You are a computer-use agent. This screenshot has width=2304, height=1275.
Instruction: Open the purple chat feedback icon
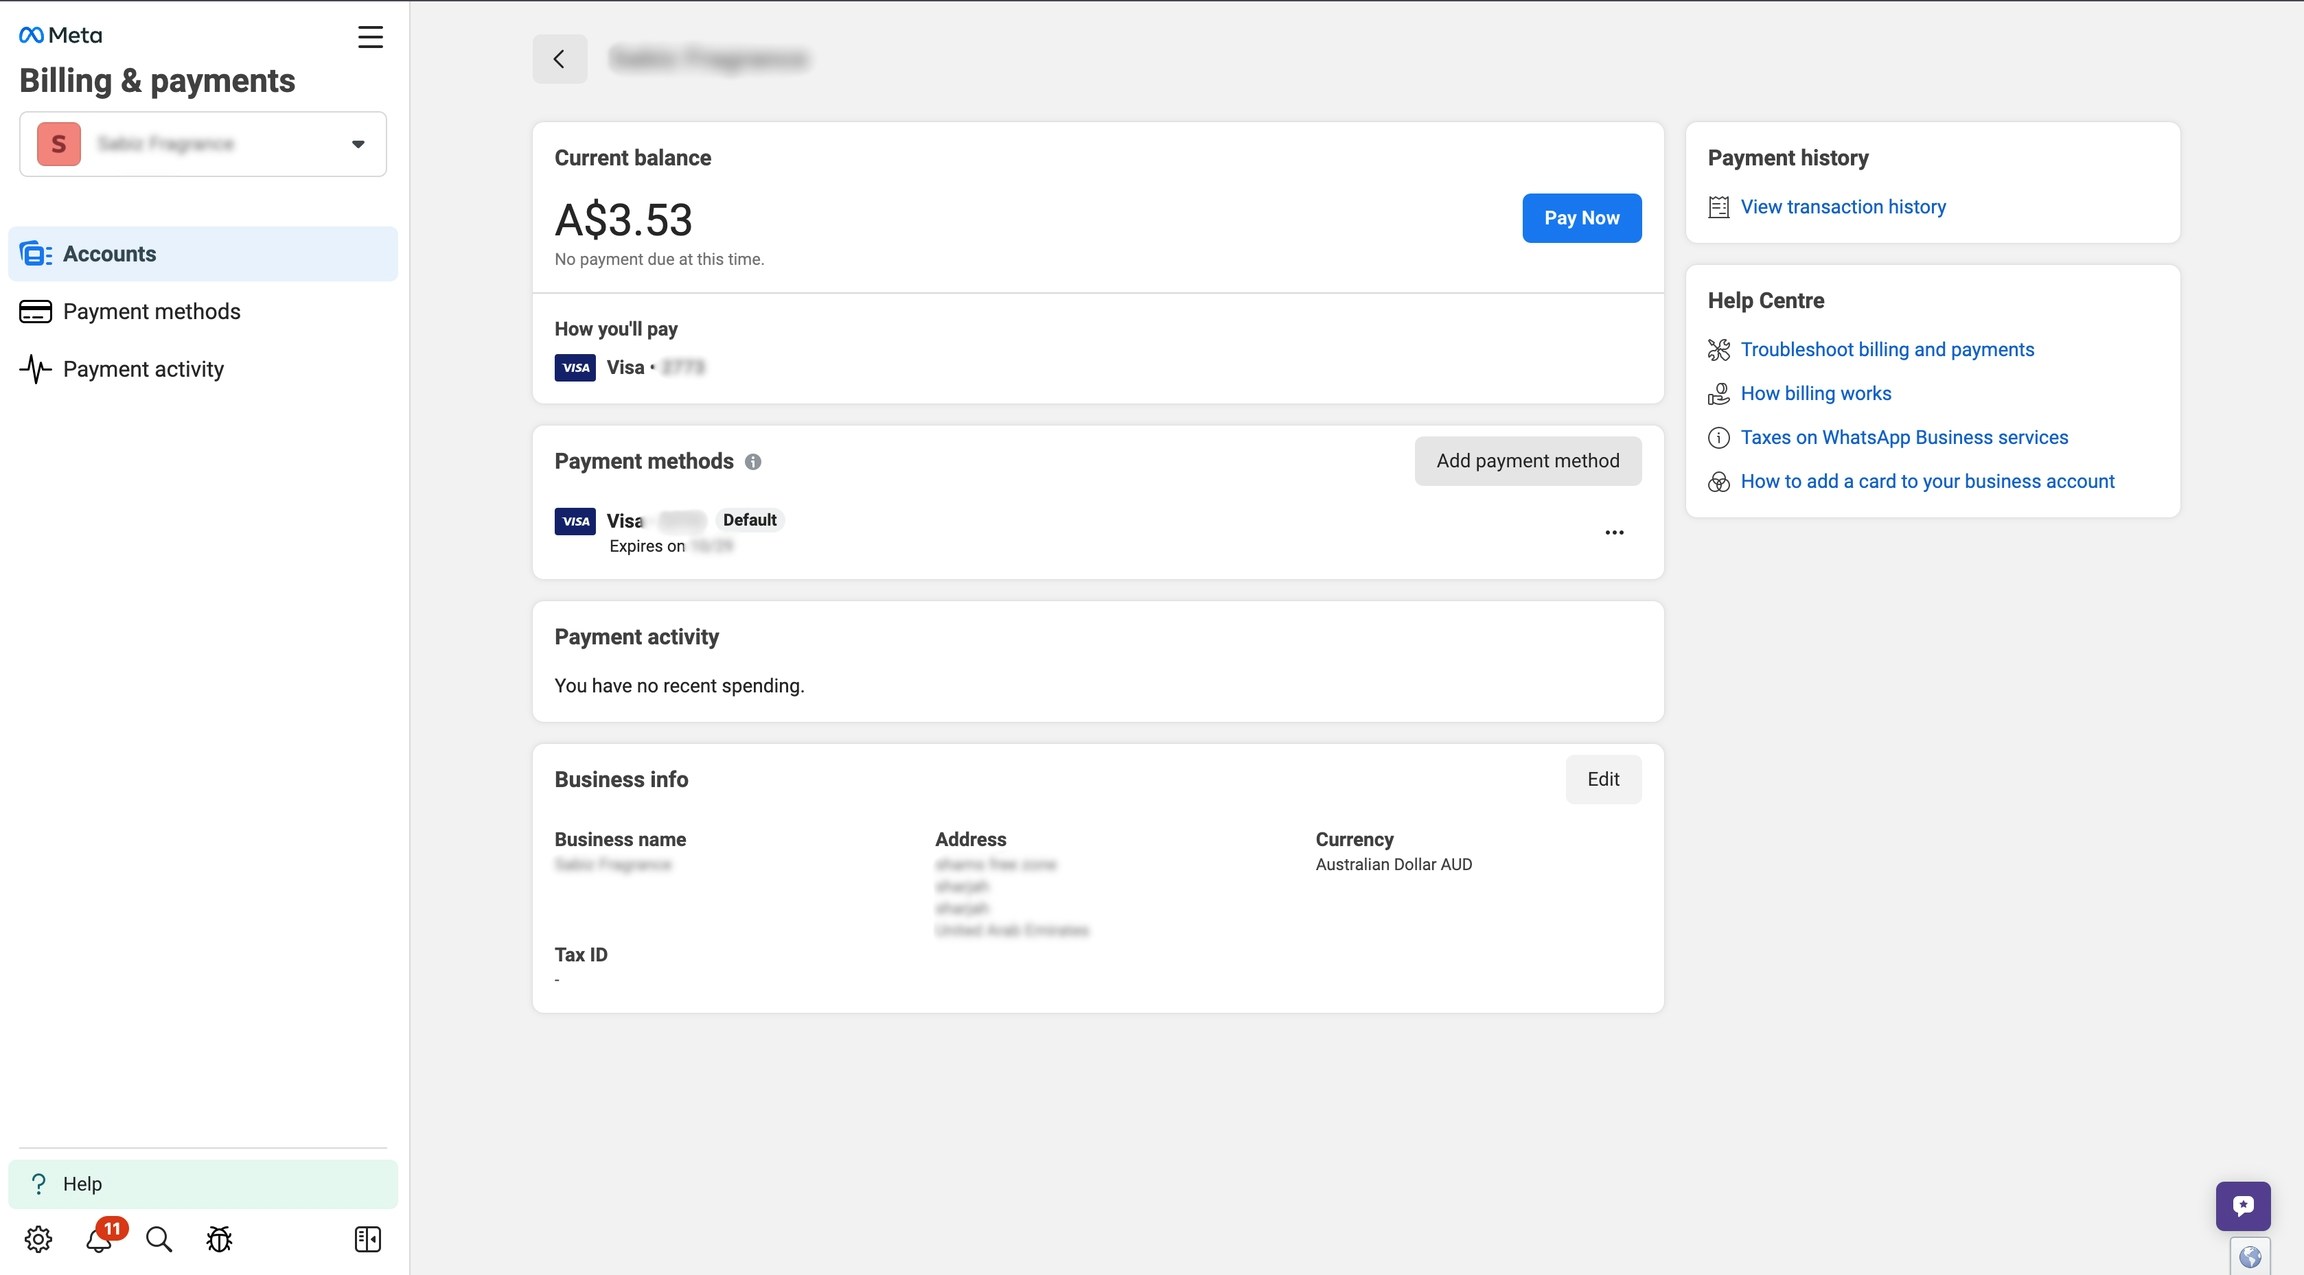[2242, 1206]
